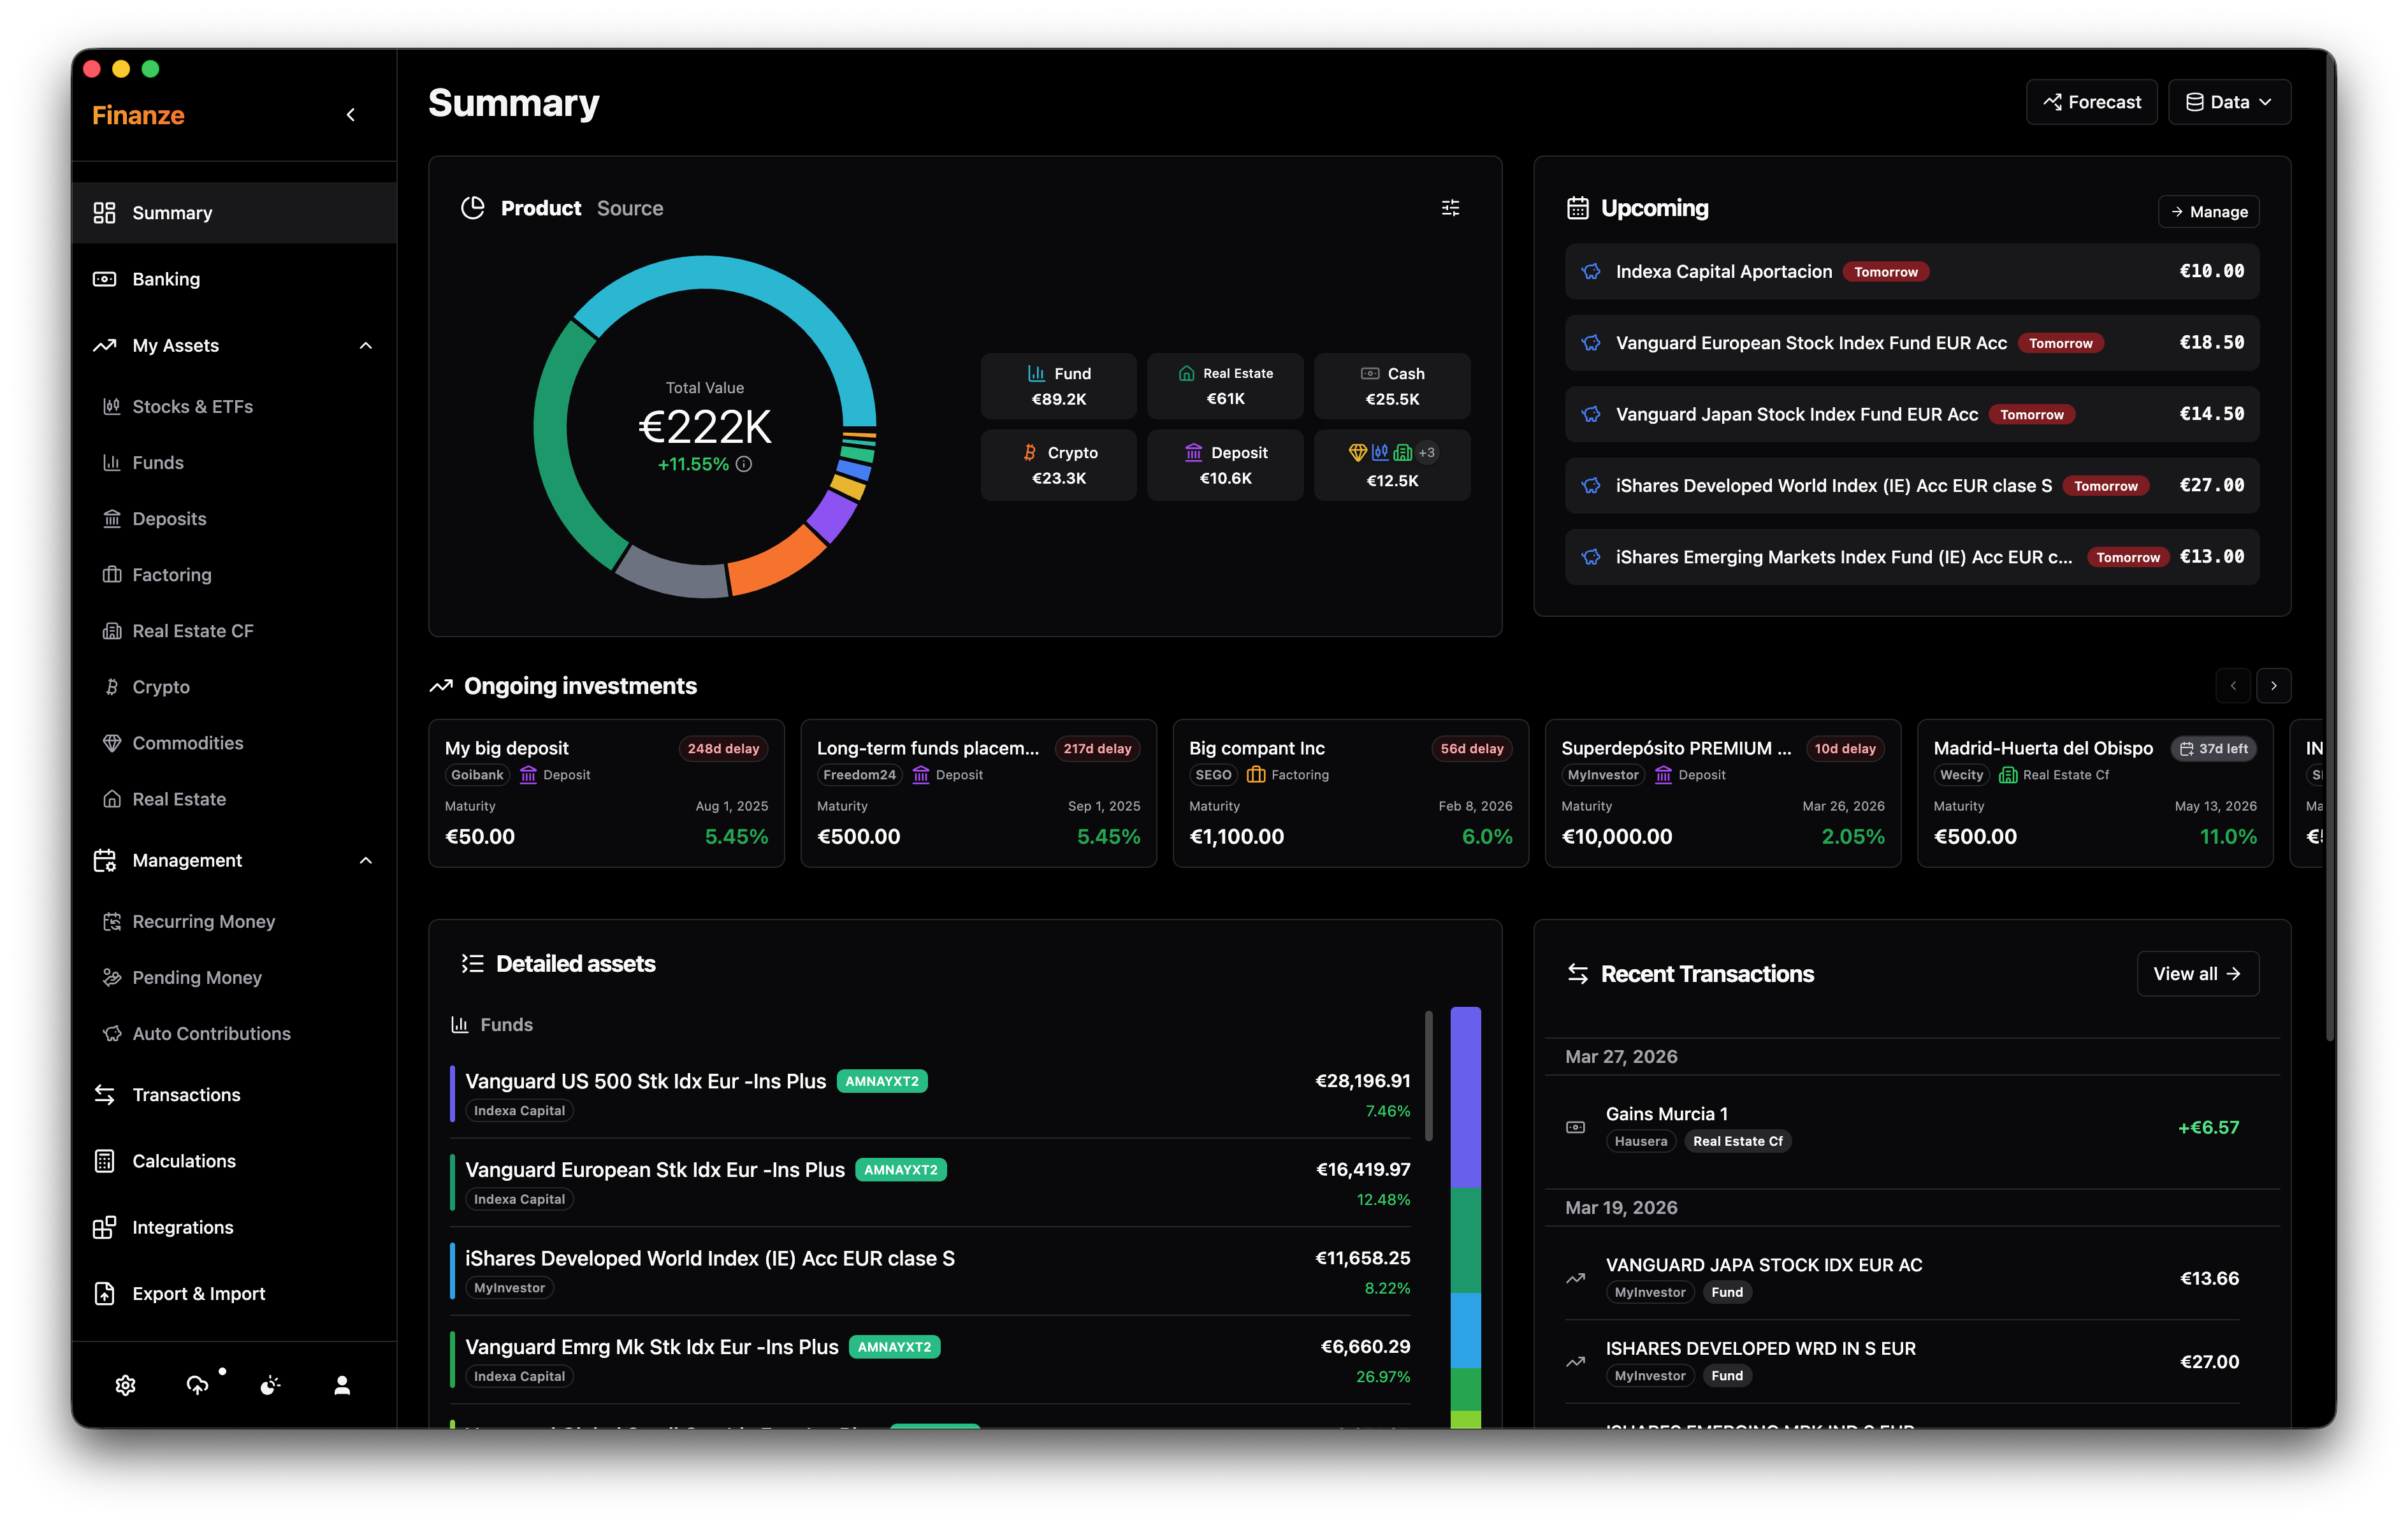The image size is (2408, 1523).
Task: Click the Manage button in Upcoming
Action: coord(2208,211)
